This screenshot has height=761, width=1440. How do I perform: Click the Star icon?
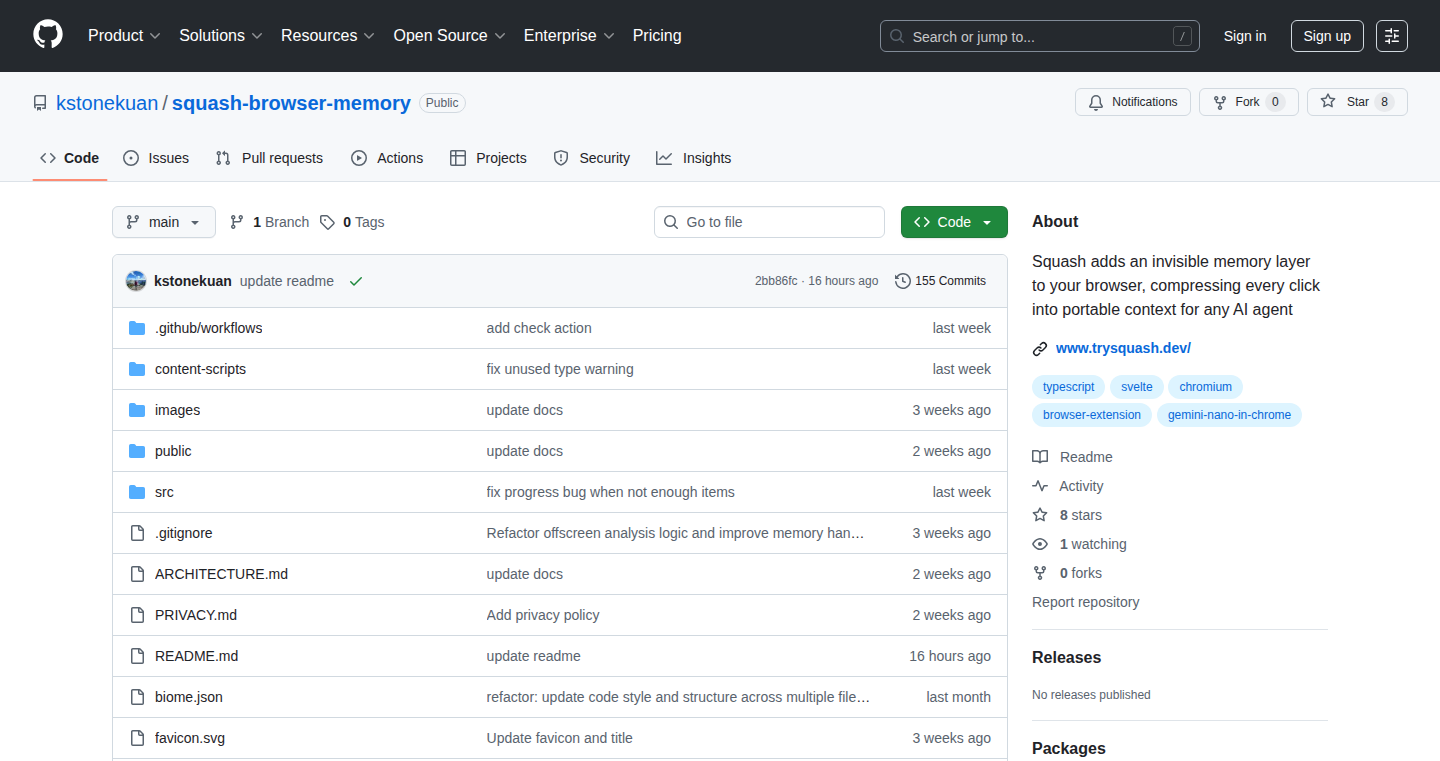coord(1328,101)
